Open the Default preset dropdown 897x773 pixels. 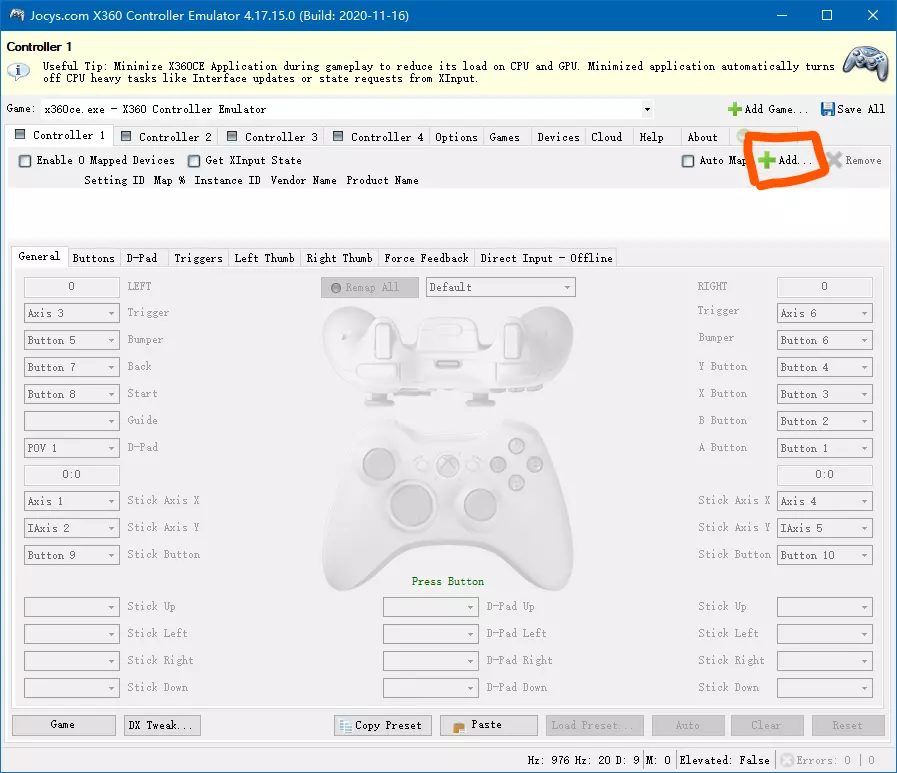click(x=501, y=287)
